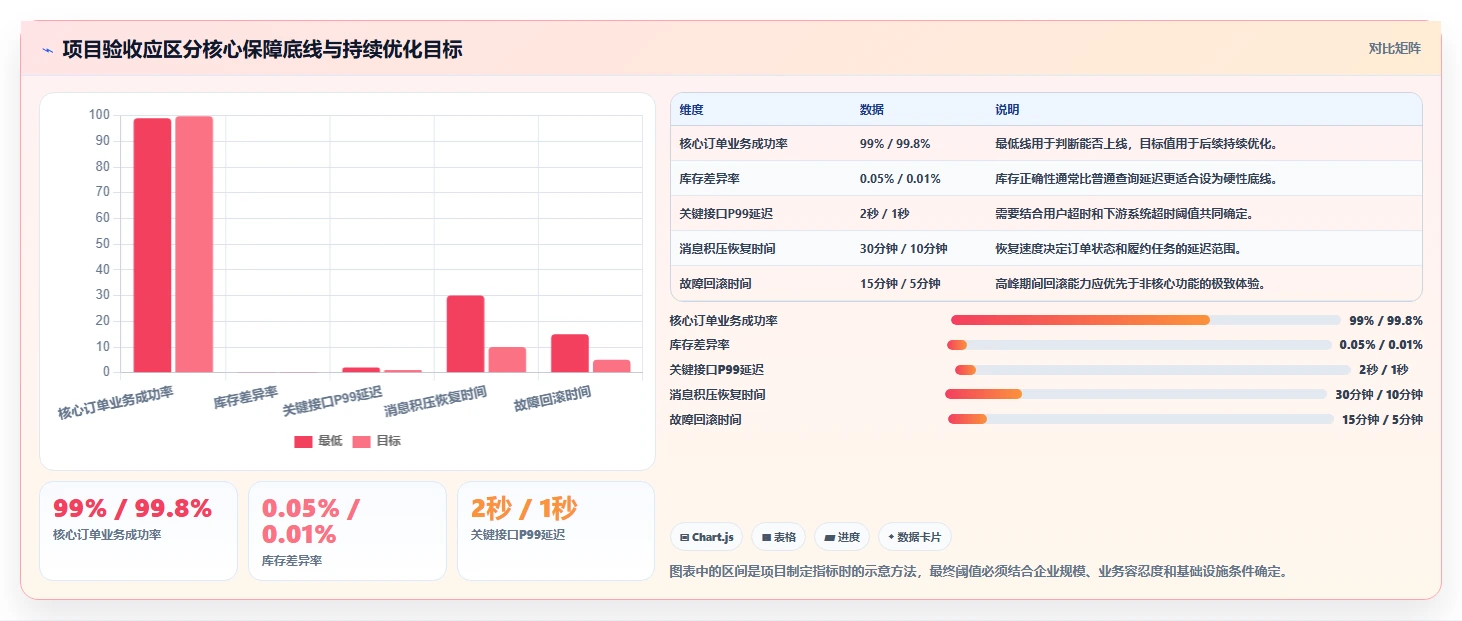Click the 对比矩阵 label in header
Viewport: 1462px width, 621px height.
click(x=1394, y=48)
